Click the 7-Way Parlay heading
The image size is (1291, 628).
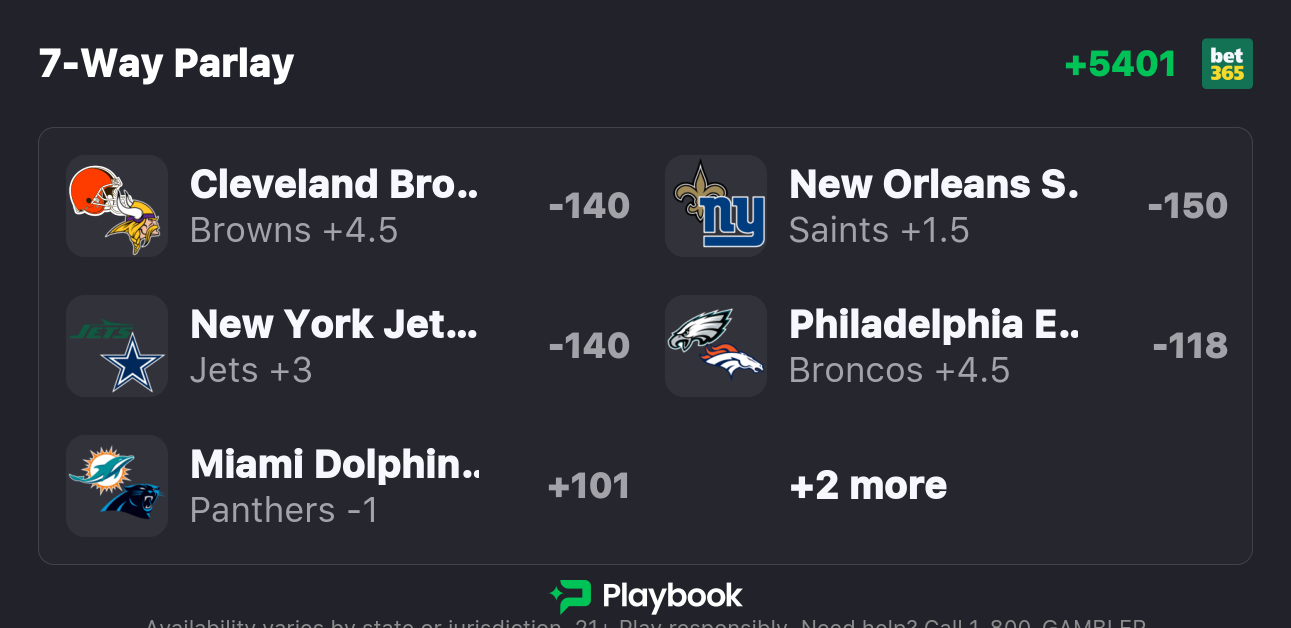[166, 64]
